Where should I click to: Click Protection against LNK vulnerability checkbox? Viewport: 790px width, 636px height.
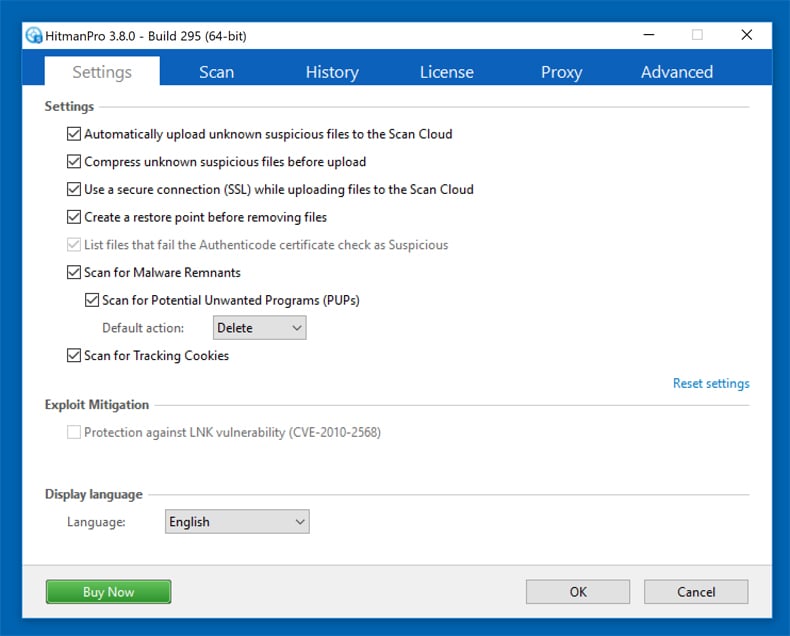74,432
